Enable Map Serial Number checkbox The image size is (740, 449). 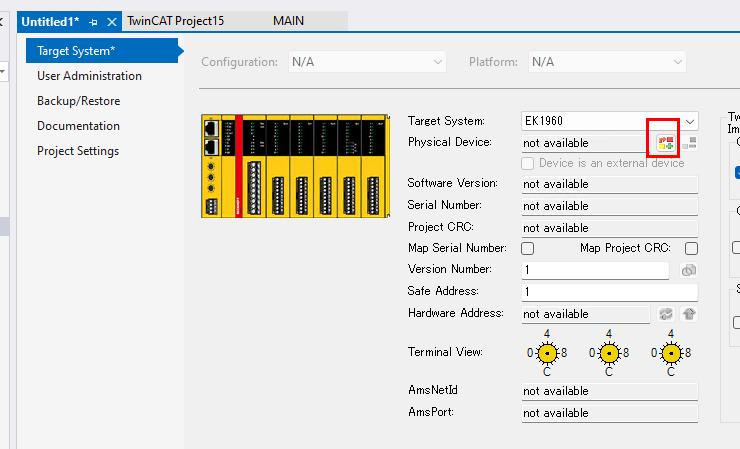pyautogui.click(x=528, y=248)
